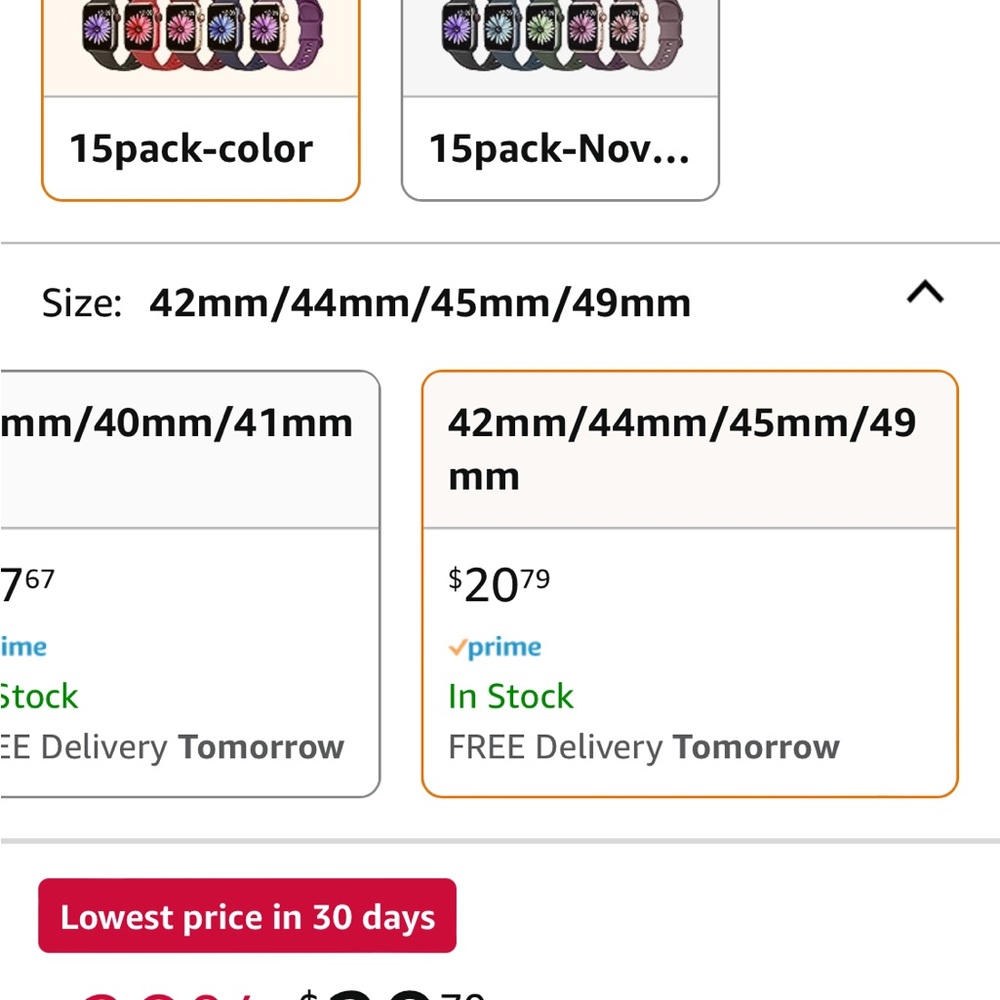The image size is (1000, 1000).
Task: Tap the Size: label text
Action: click(82, 303)
